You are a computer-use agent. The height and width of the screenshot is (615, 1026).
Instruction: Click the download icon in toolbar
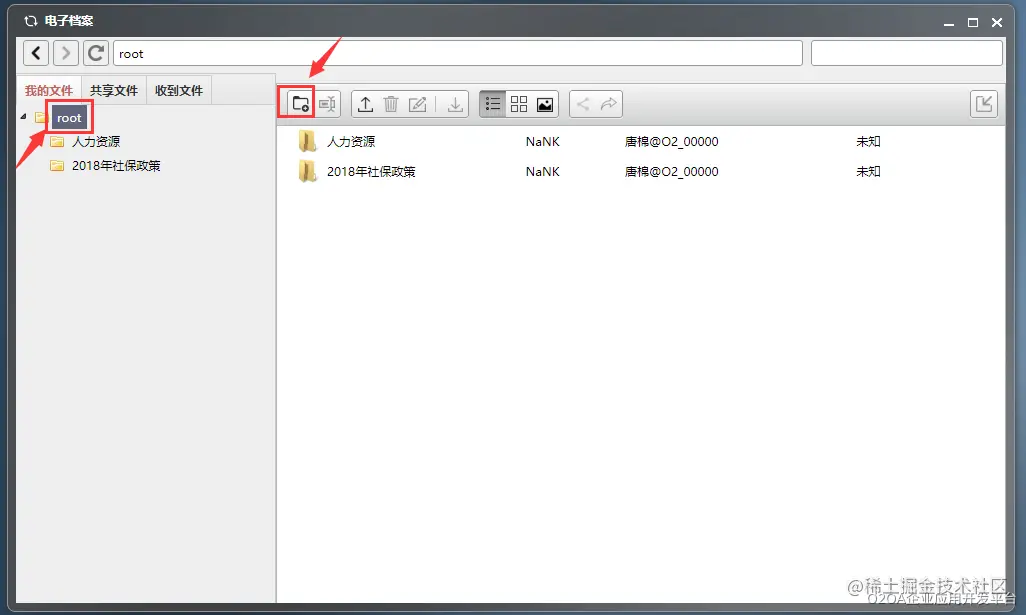point(455,104)
